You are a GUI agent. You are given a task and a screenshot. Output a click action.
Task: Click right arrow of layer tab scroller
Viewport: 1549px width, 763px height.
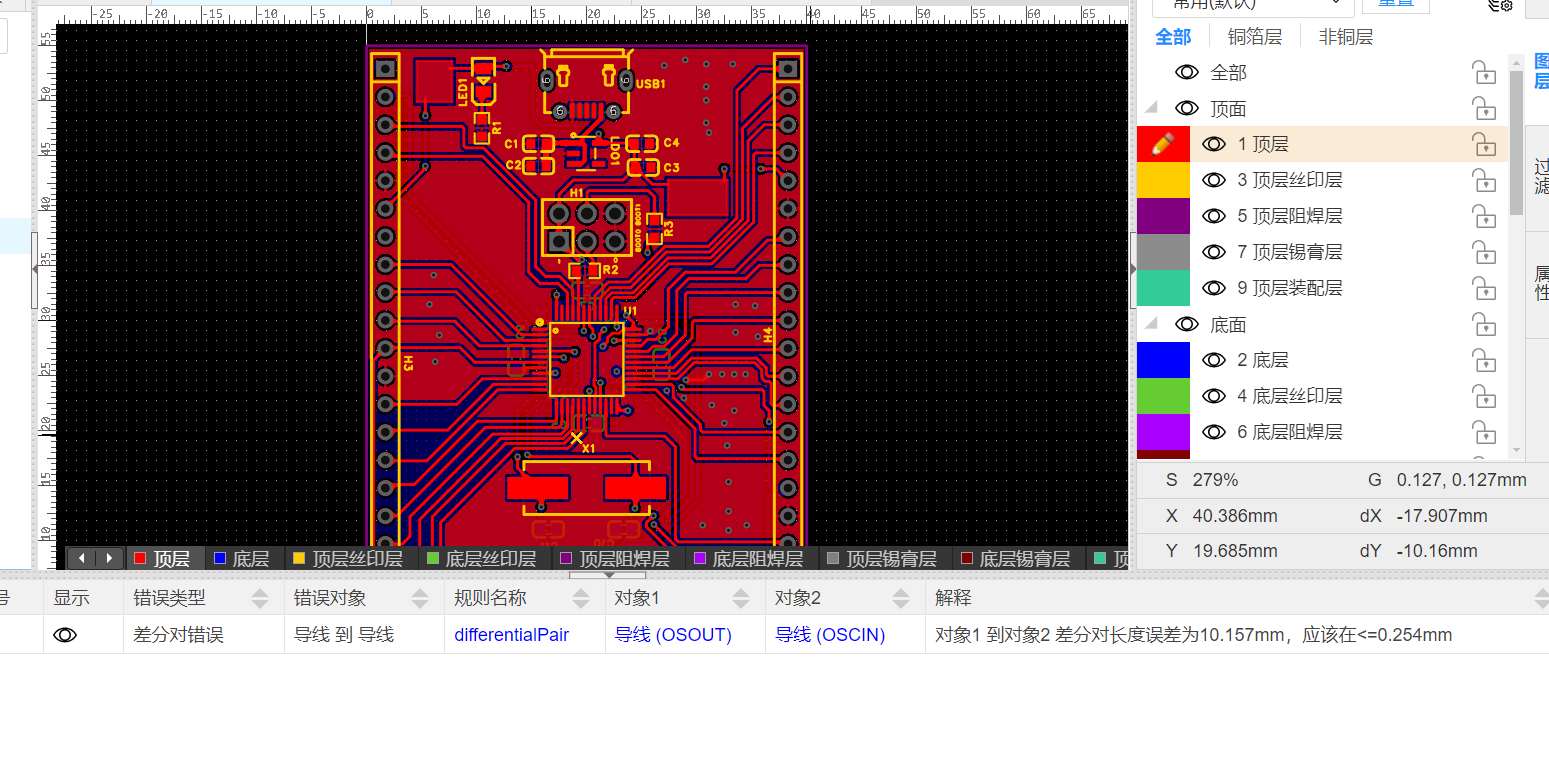pyautogui.click(x=109, y=558)
